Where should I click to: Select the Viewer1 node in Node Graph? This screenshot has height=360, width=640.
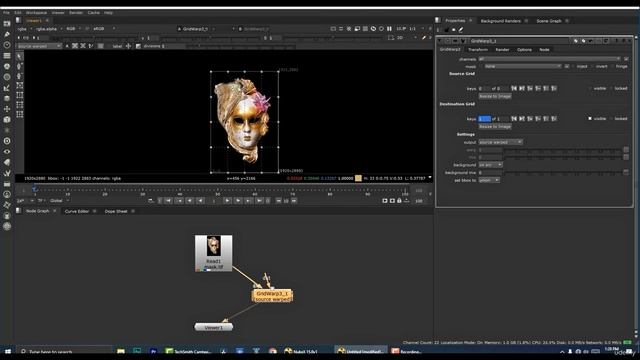point(214,327)
